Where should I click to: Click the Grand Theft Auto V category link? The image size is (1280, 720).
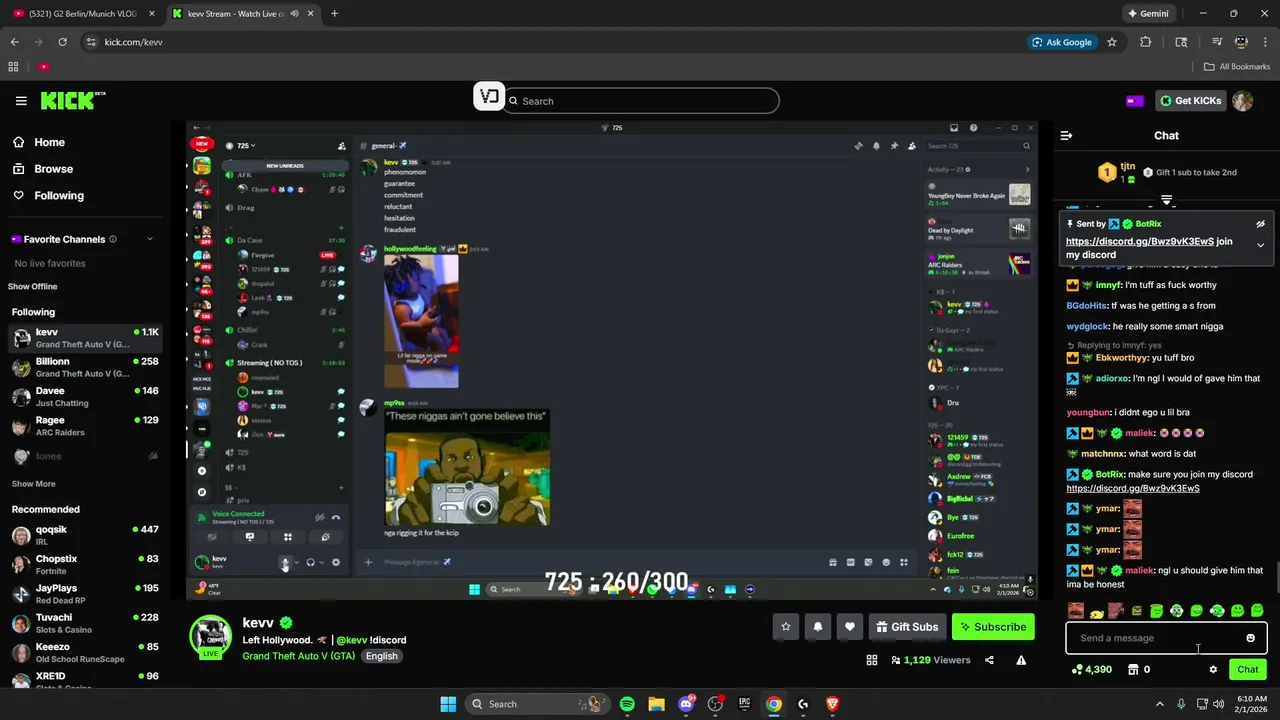click(298, 656)
